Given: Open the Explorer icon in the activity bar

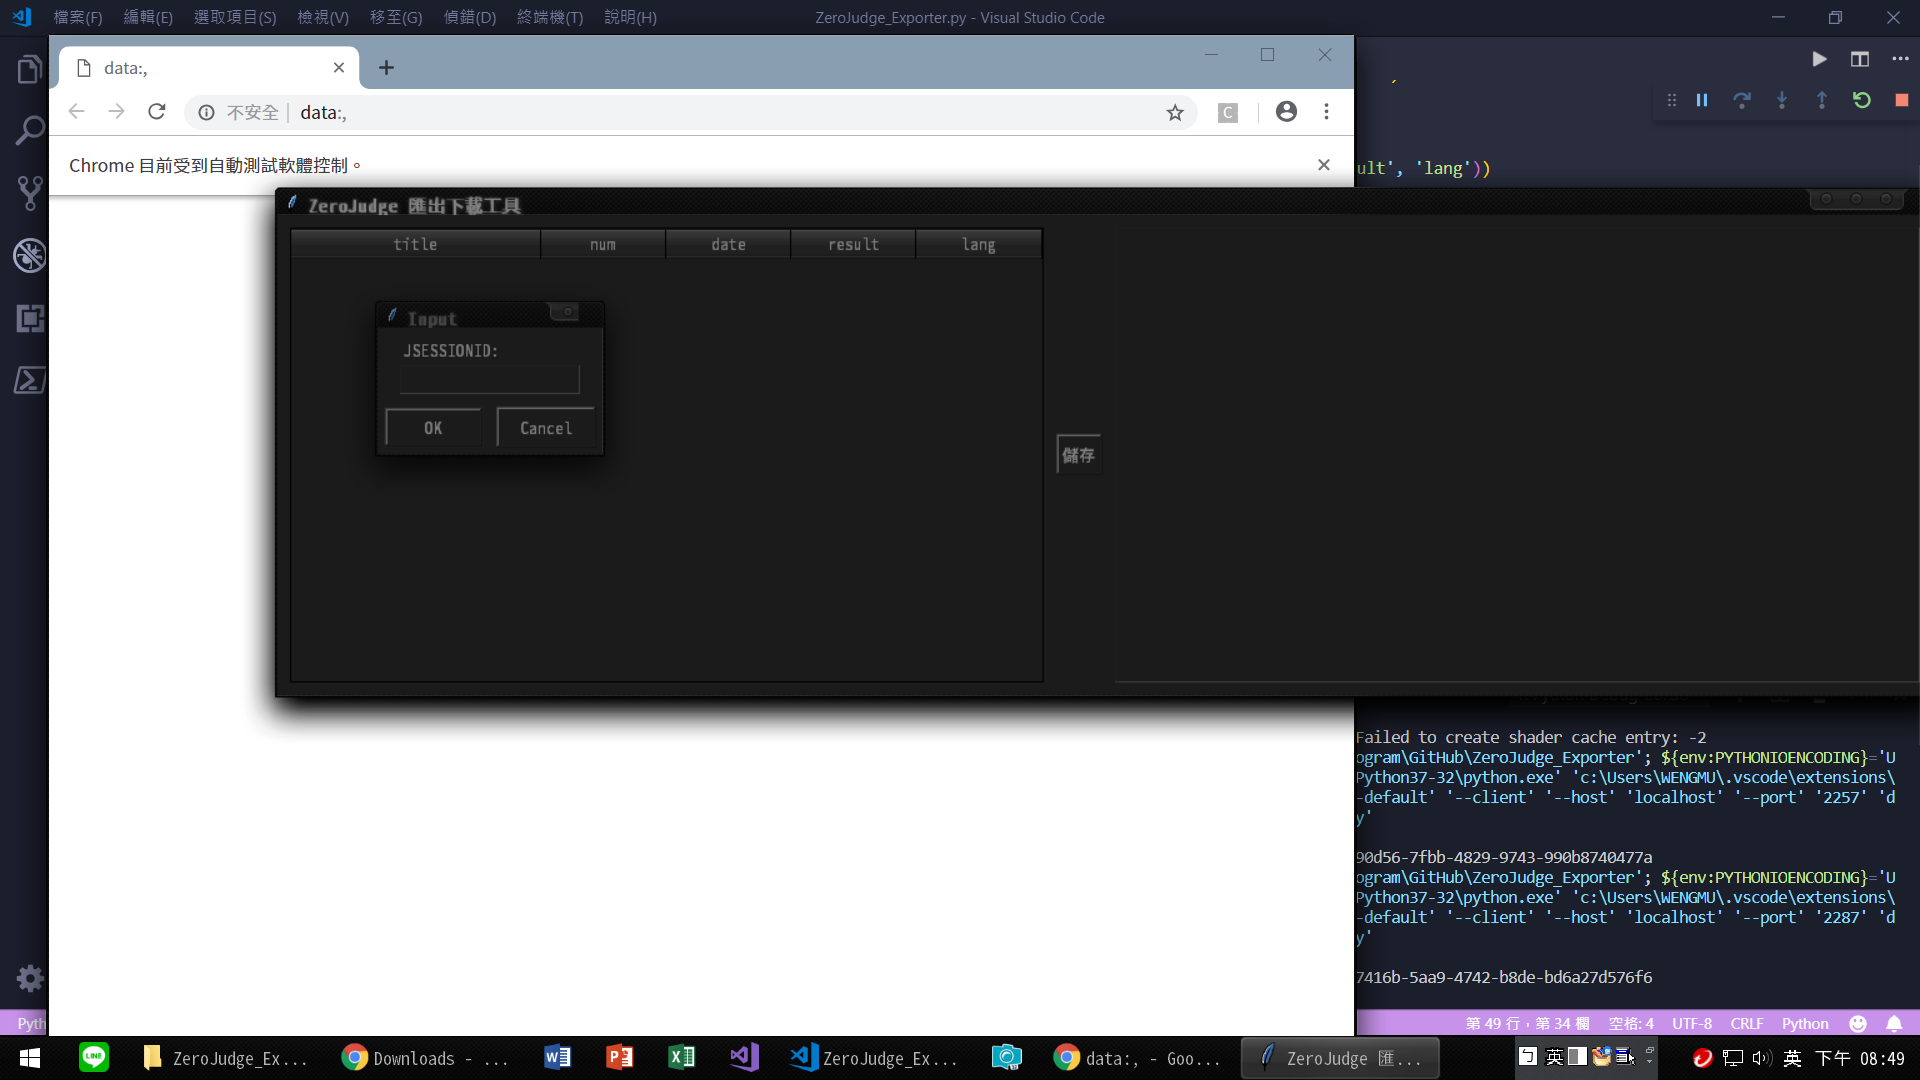Looking at the screenshot, I should pos(29,70).
